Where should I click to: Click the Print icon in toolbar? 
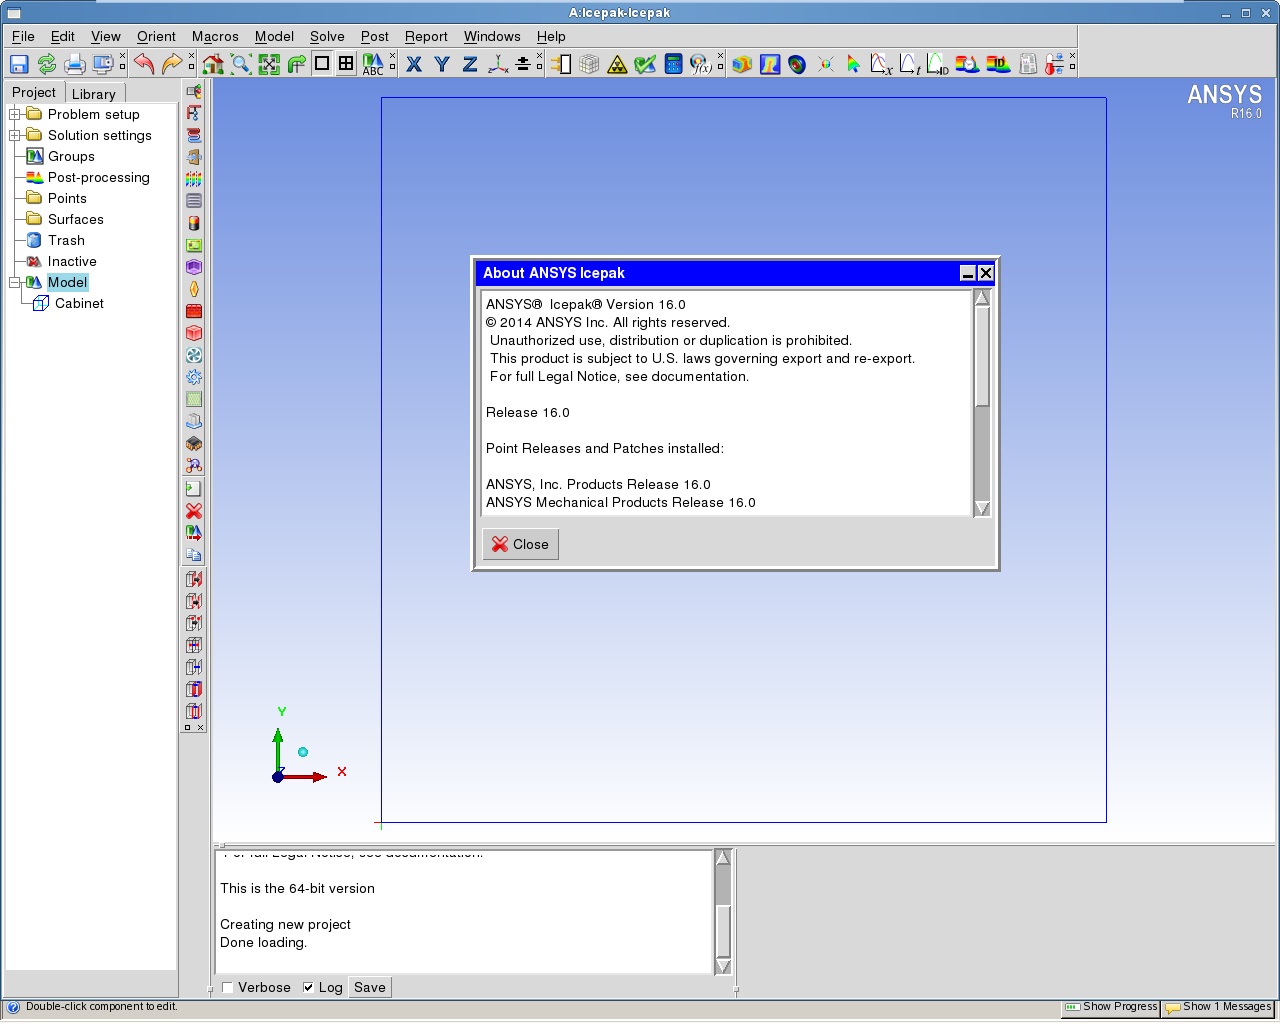tap(74, 64)
